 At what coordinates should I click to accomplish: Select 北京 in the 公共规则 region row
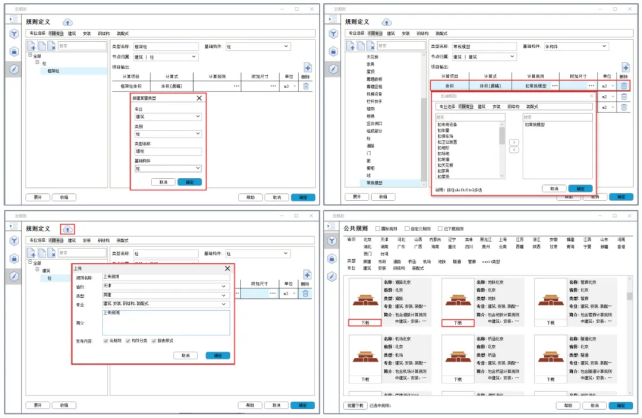coord(367,239)
